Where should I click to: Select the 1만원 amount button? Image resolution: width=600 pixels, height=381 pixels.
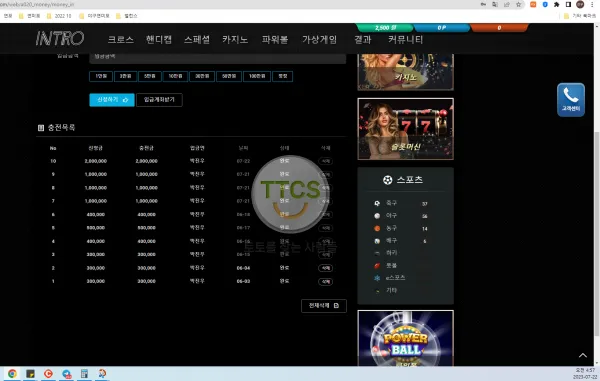[x=101, y=76]
